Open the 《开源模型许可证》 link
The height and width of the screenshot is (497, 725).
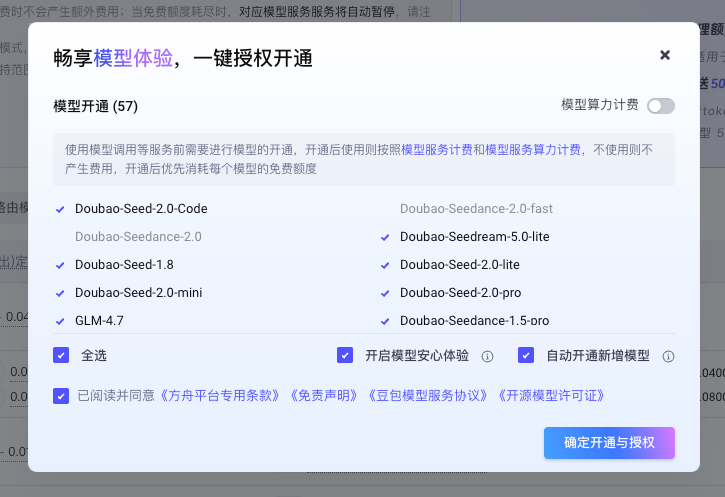[x=551, y=396]
